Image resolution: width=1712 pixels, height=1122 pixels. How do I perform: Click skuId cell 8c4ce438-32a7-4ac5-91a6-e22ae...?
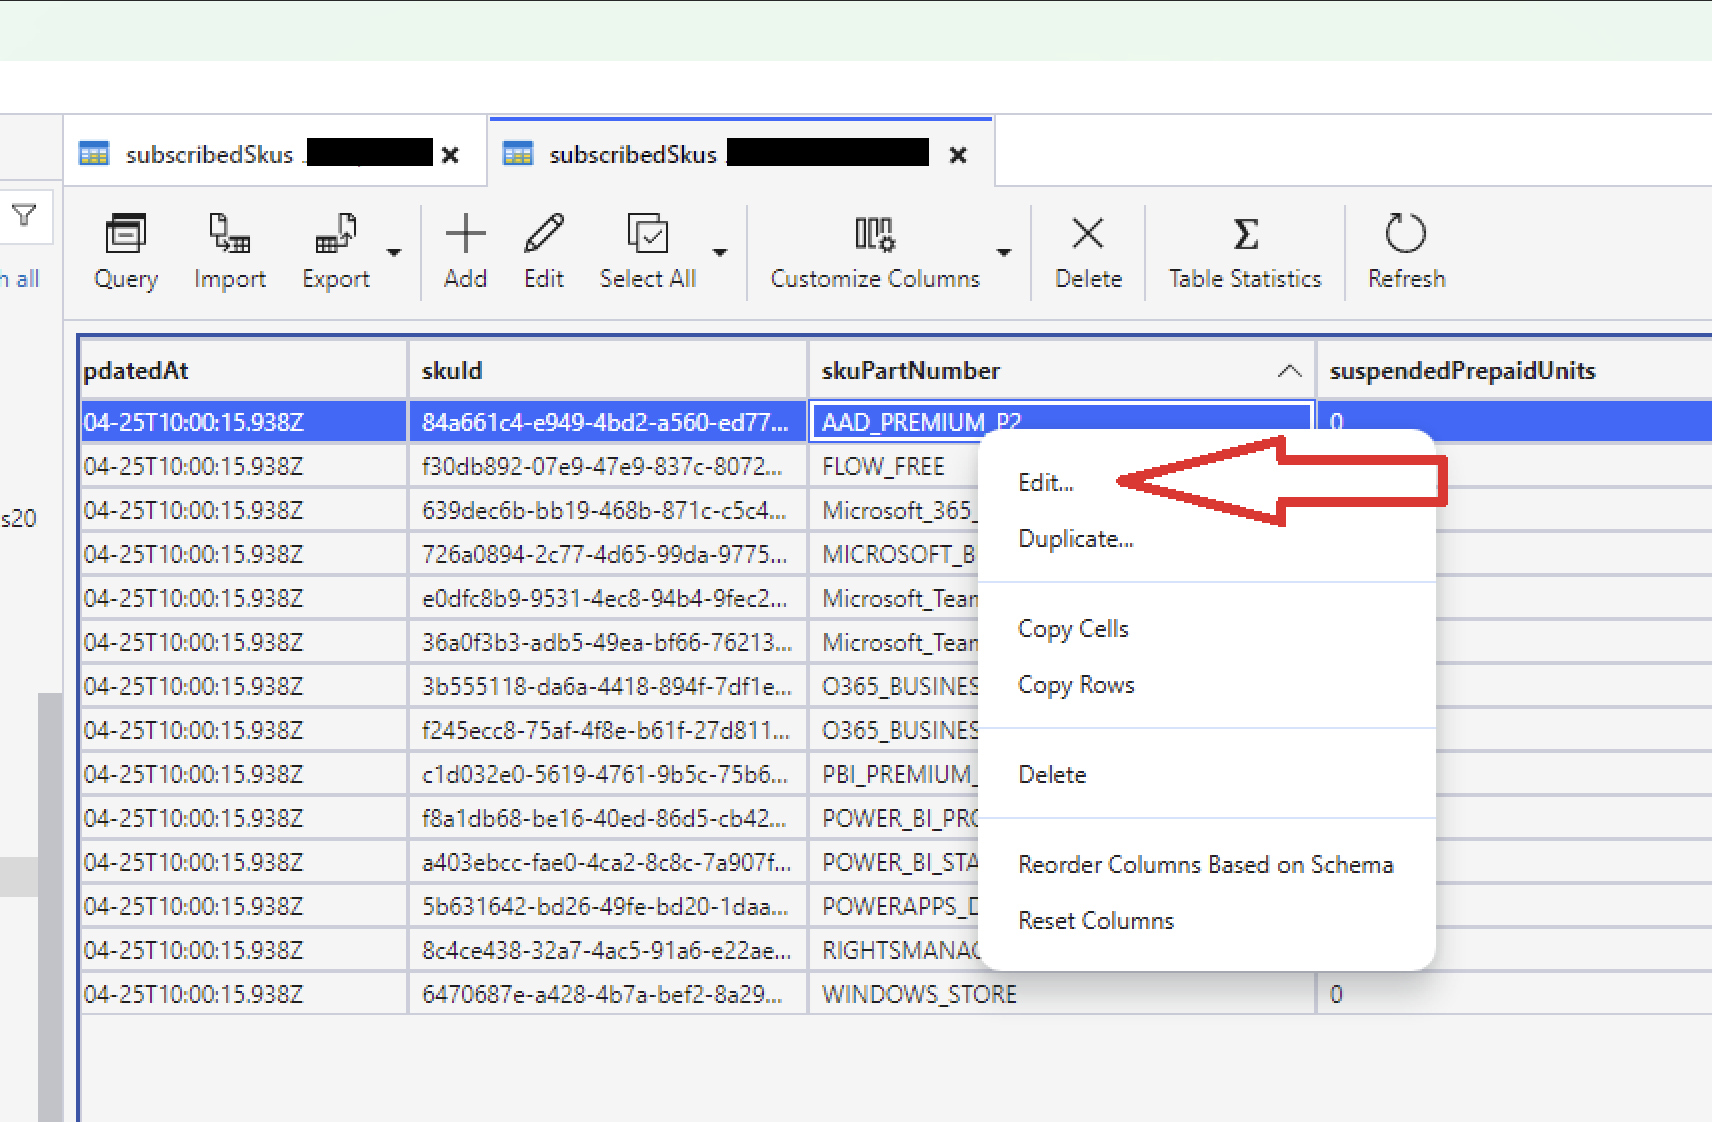(608, 950)
